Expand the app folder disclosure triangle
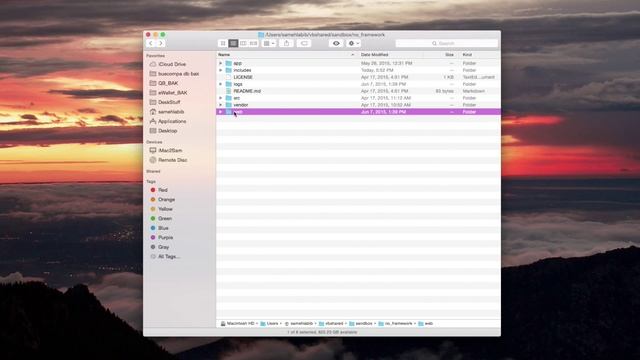Image resolution: width=640 pixels, height=360 pixels. 221,63
